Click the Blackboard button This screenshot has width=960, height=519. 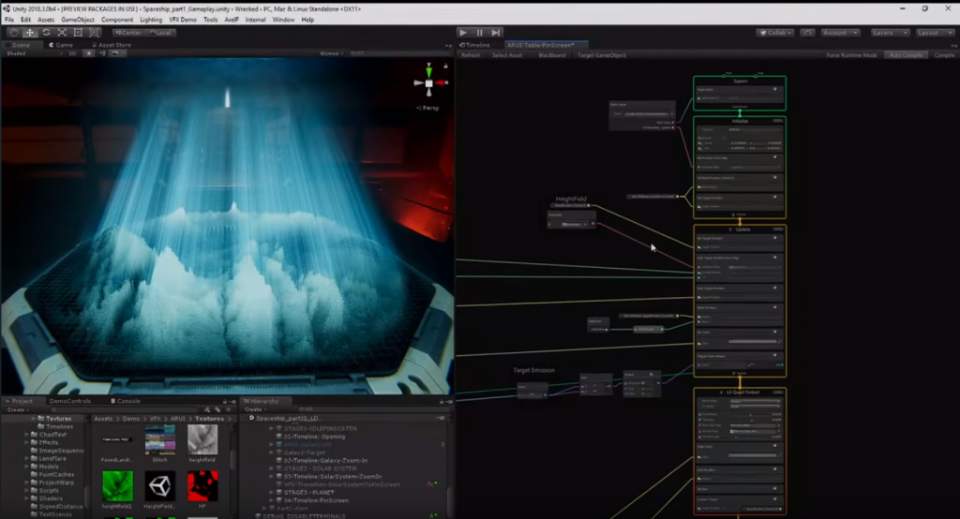tap(552, 55)
